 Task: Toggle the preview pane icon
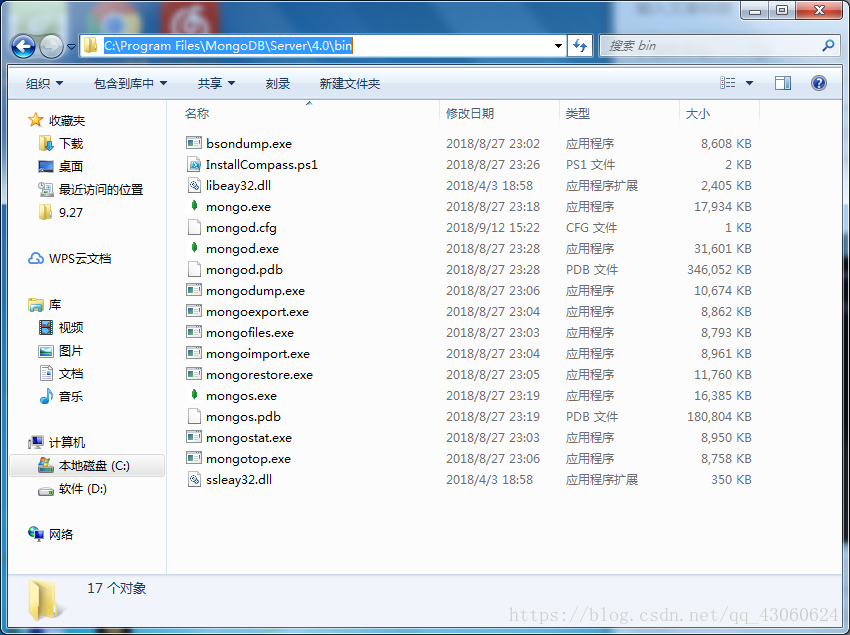(x=783, y=83)
